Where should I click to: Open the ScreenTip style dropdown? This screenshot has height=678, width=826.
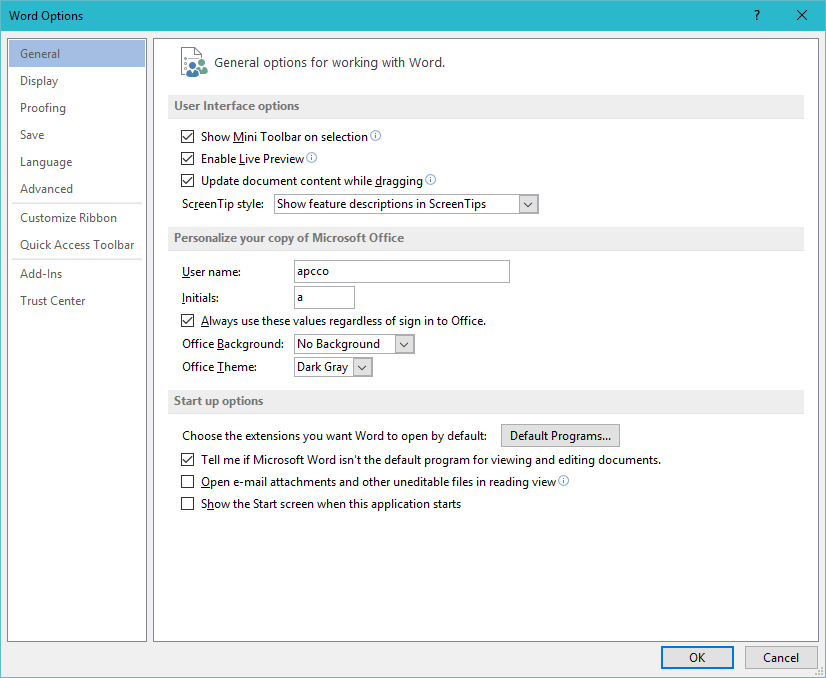click(x=529, y=204)
